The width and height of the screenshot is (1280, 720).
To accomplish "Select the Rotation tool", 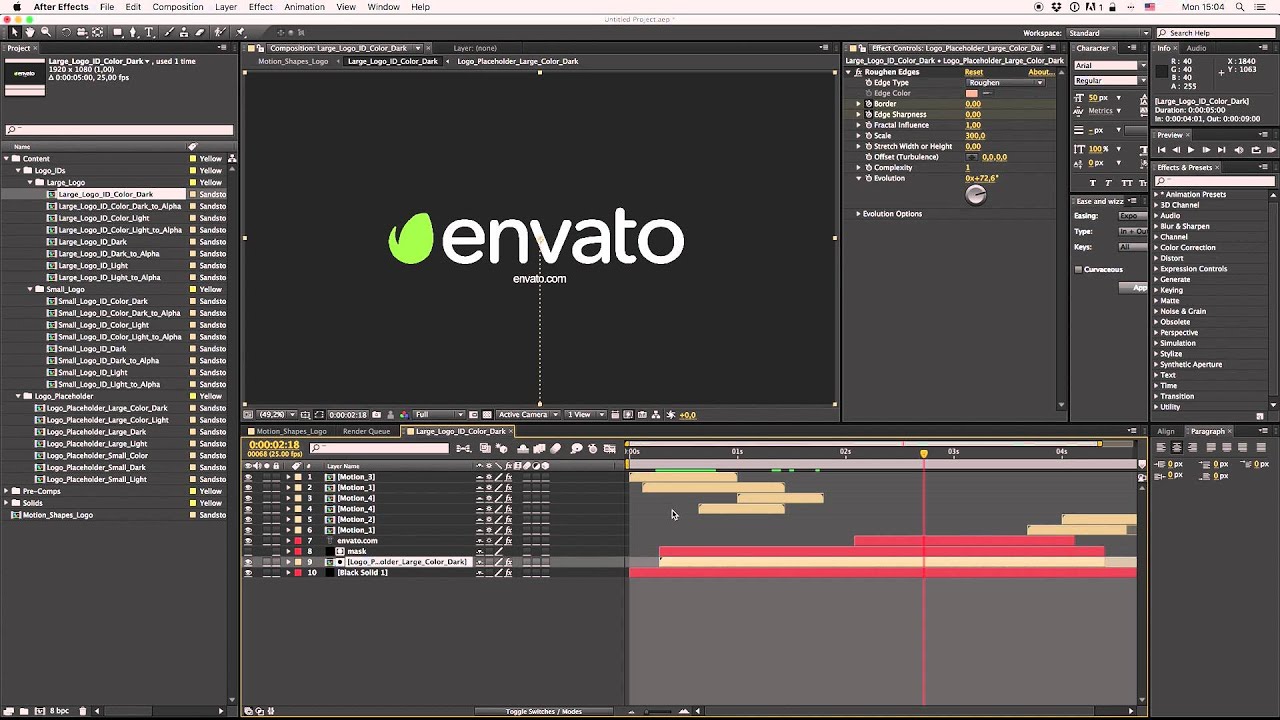I will 66,32.
